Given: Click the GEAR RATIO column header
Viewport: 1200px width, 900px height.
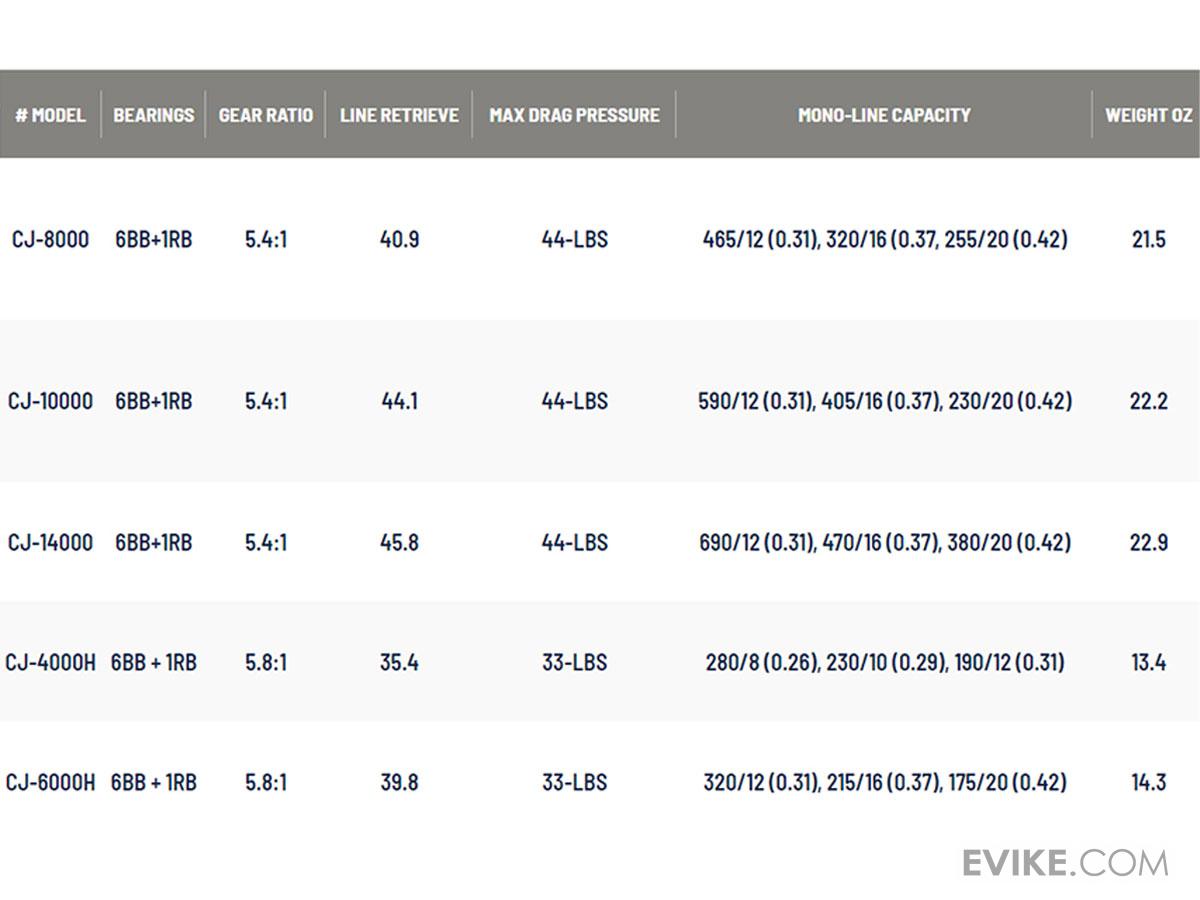Looking at the screenshot, I should tap(265, 115).
